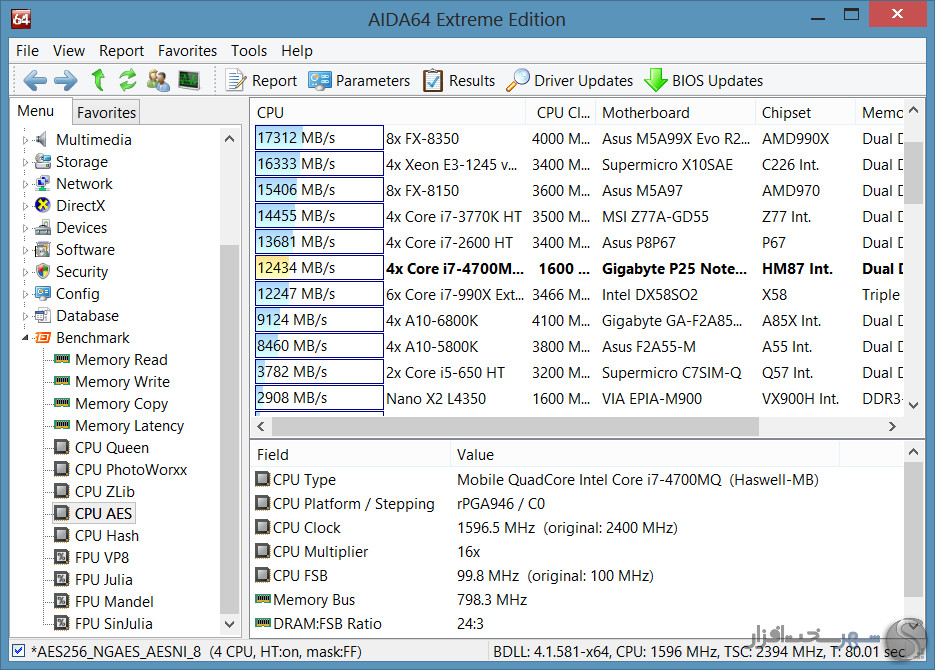The image size is (935, 670).
Task: Switch to the Favorites tab
Action: [x=106, y=112]
